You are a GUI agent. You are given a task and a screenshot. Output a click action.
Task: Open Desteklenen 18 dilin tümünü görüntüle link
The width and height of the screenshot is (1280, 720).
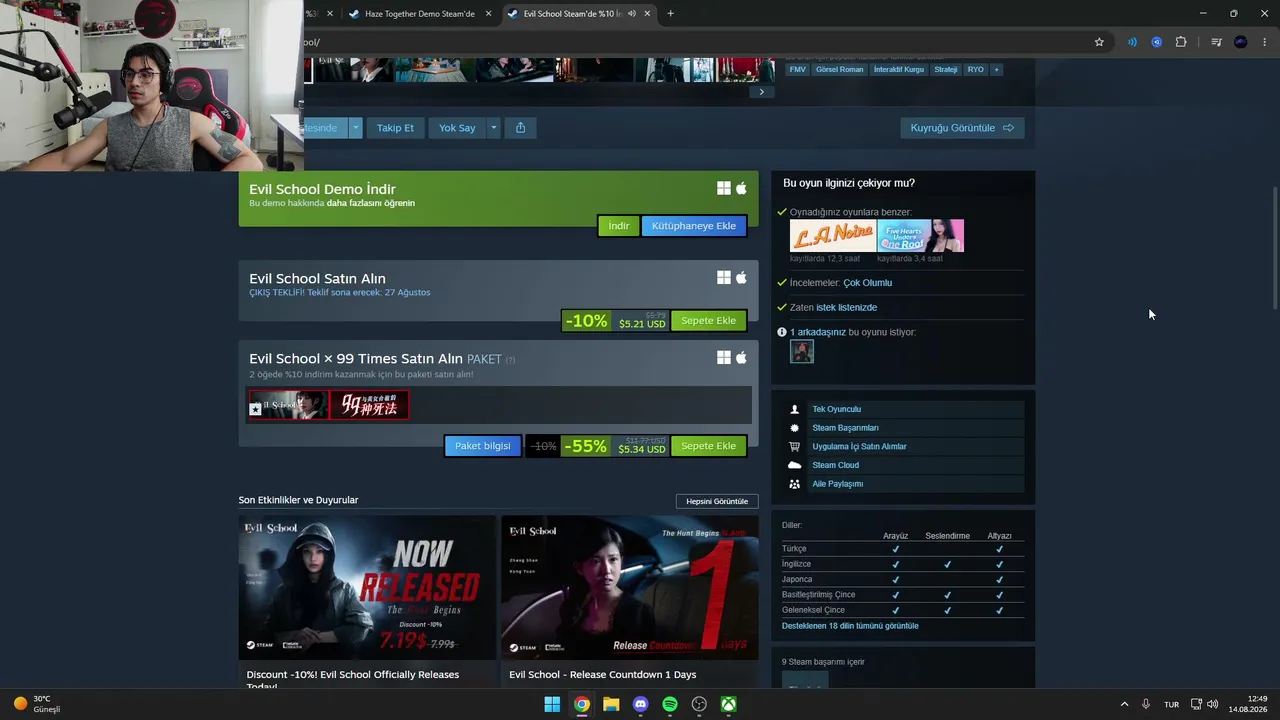tap(850, 626)
